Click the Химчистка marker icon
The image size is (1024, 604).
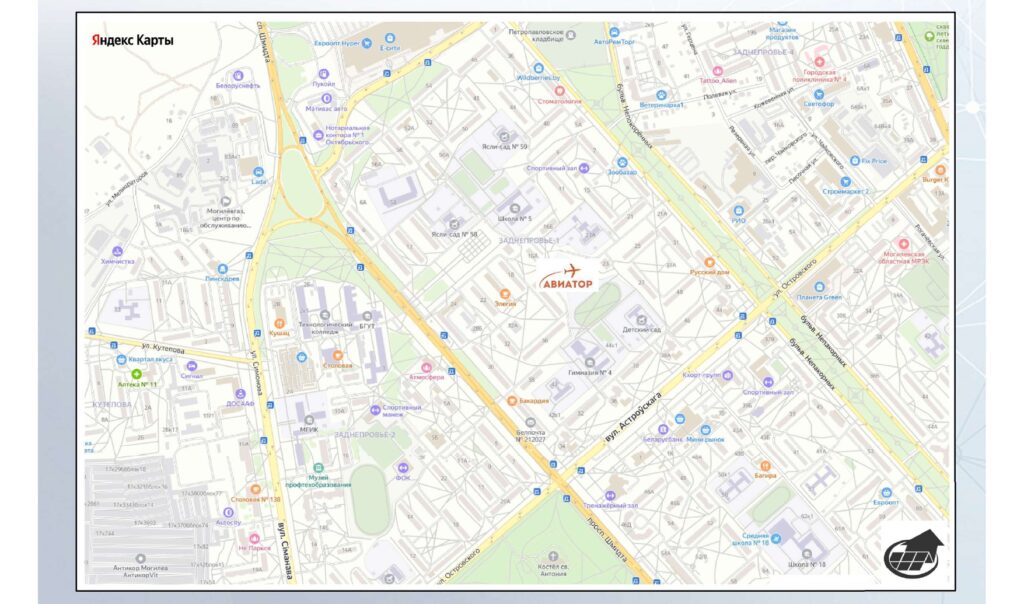118,251
